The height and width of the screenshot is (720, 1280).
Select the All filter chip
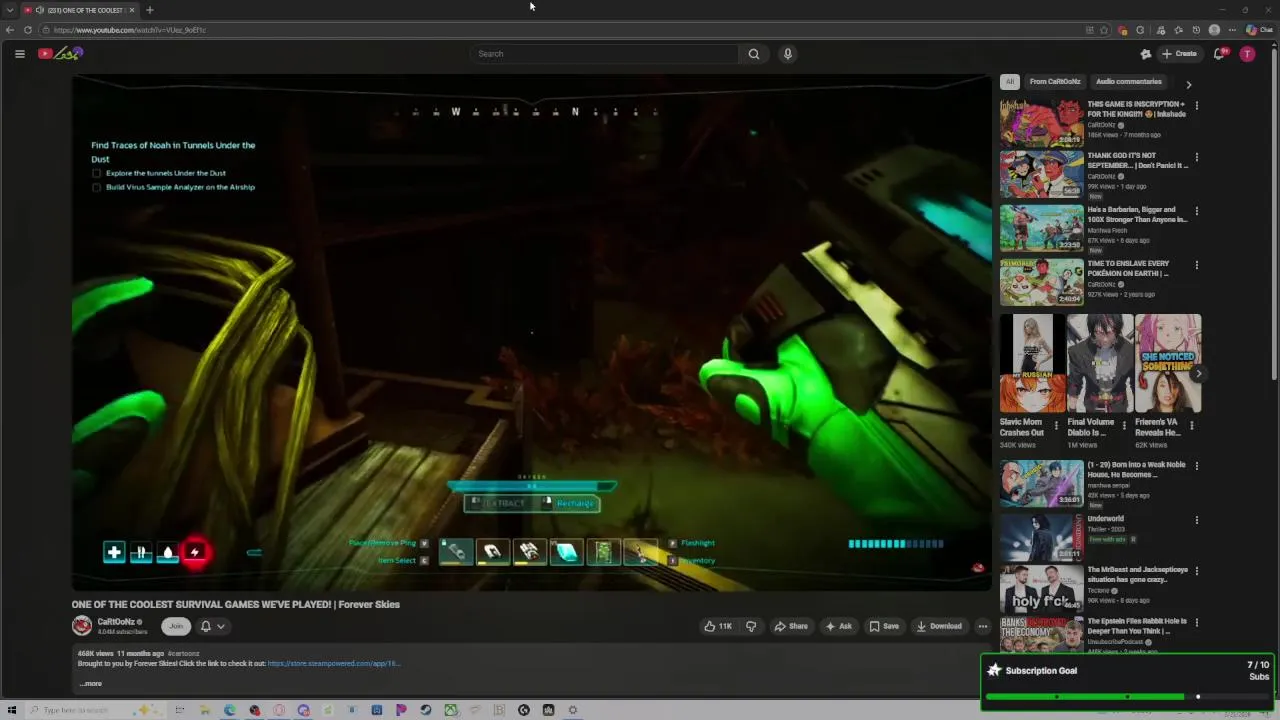[1010, 82]
